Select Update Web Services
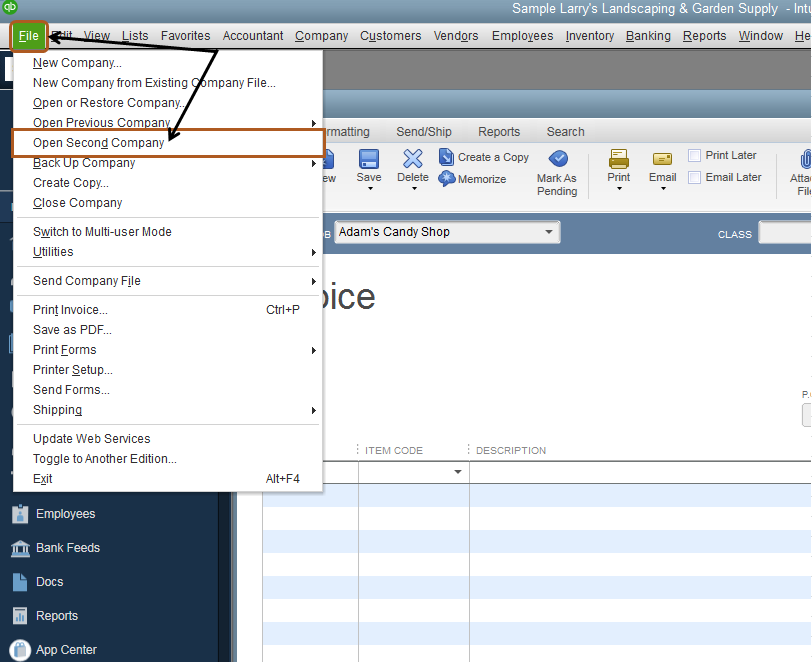The width and height of the screenshot is (812, 662). (x=167, y=439)
